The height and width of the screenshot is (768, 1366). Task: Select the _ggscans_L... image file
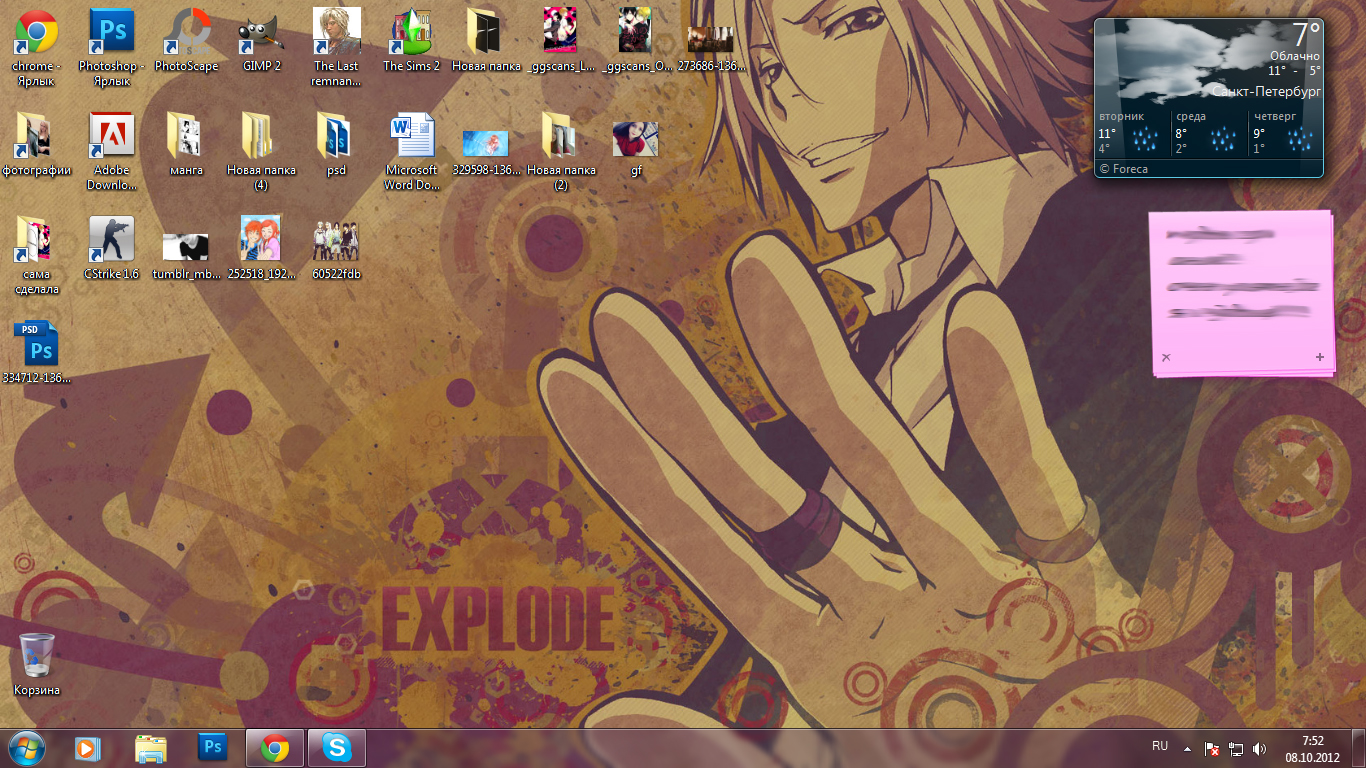click(561, 40)
